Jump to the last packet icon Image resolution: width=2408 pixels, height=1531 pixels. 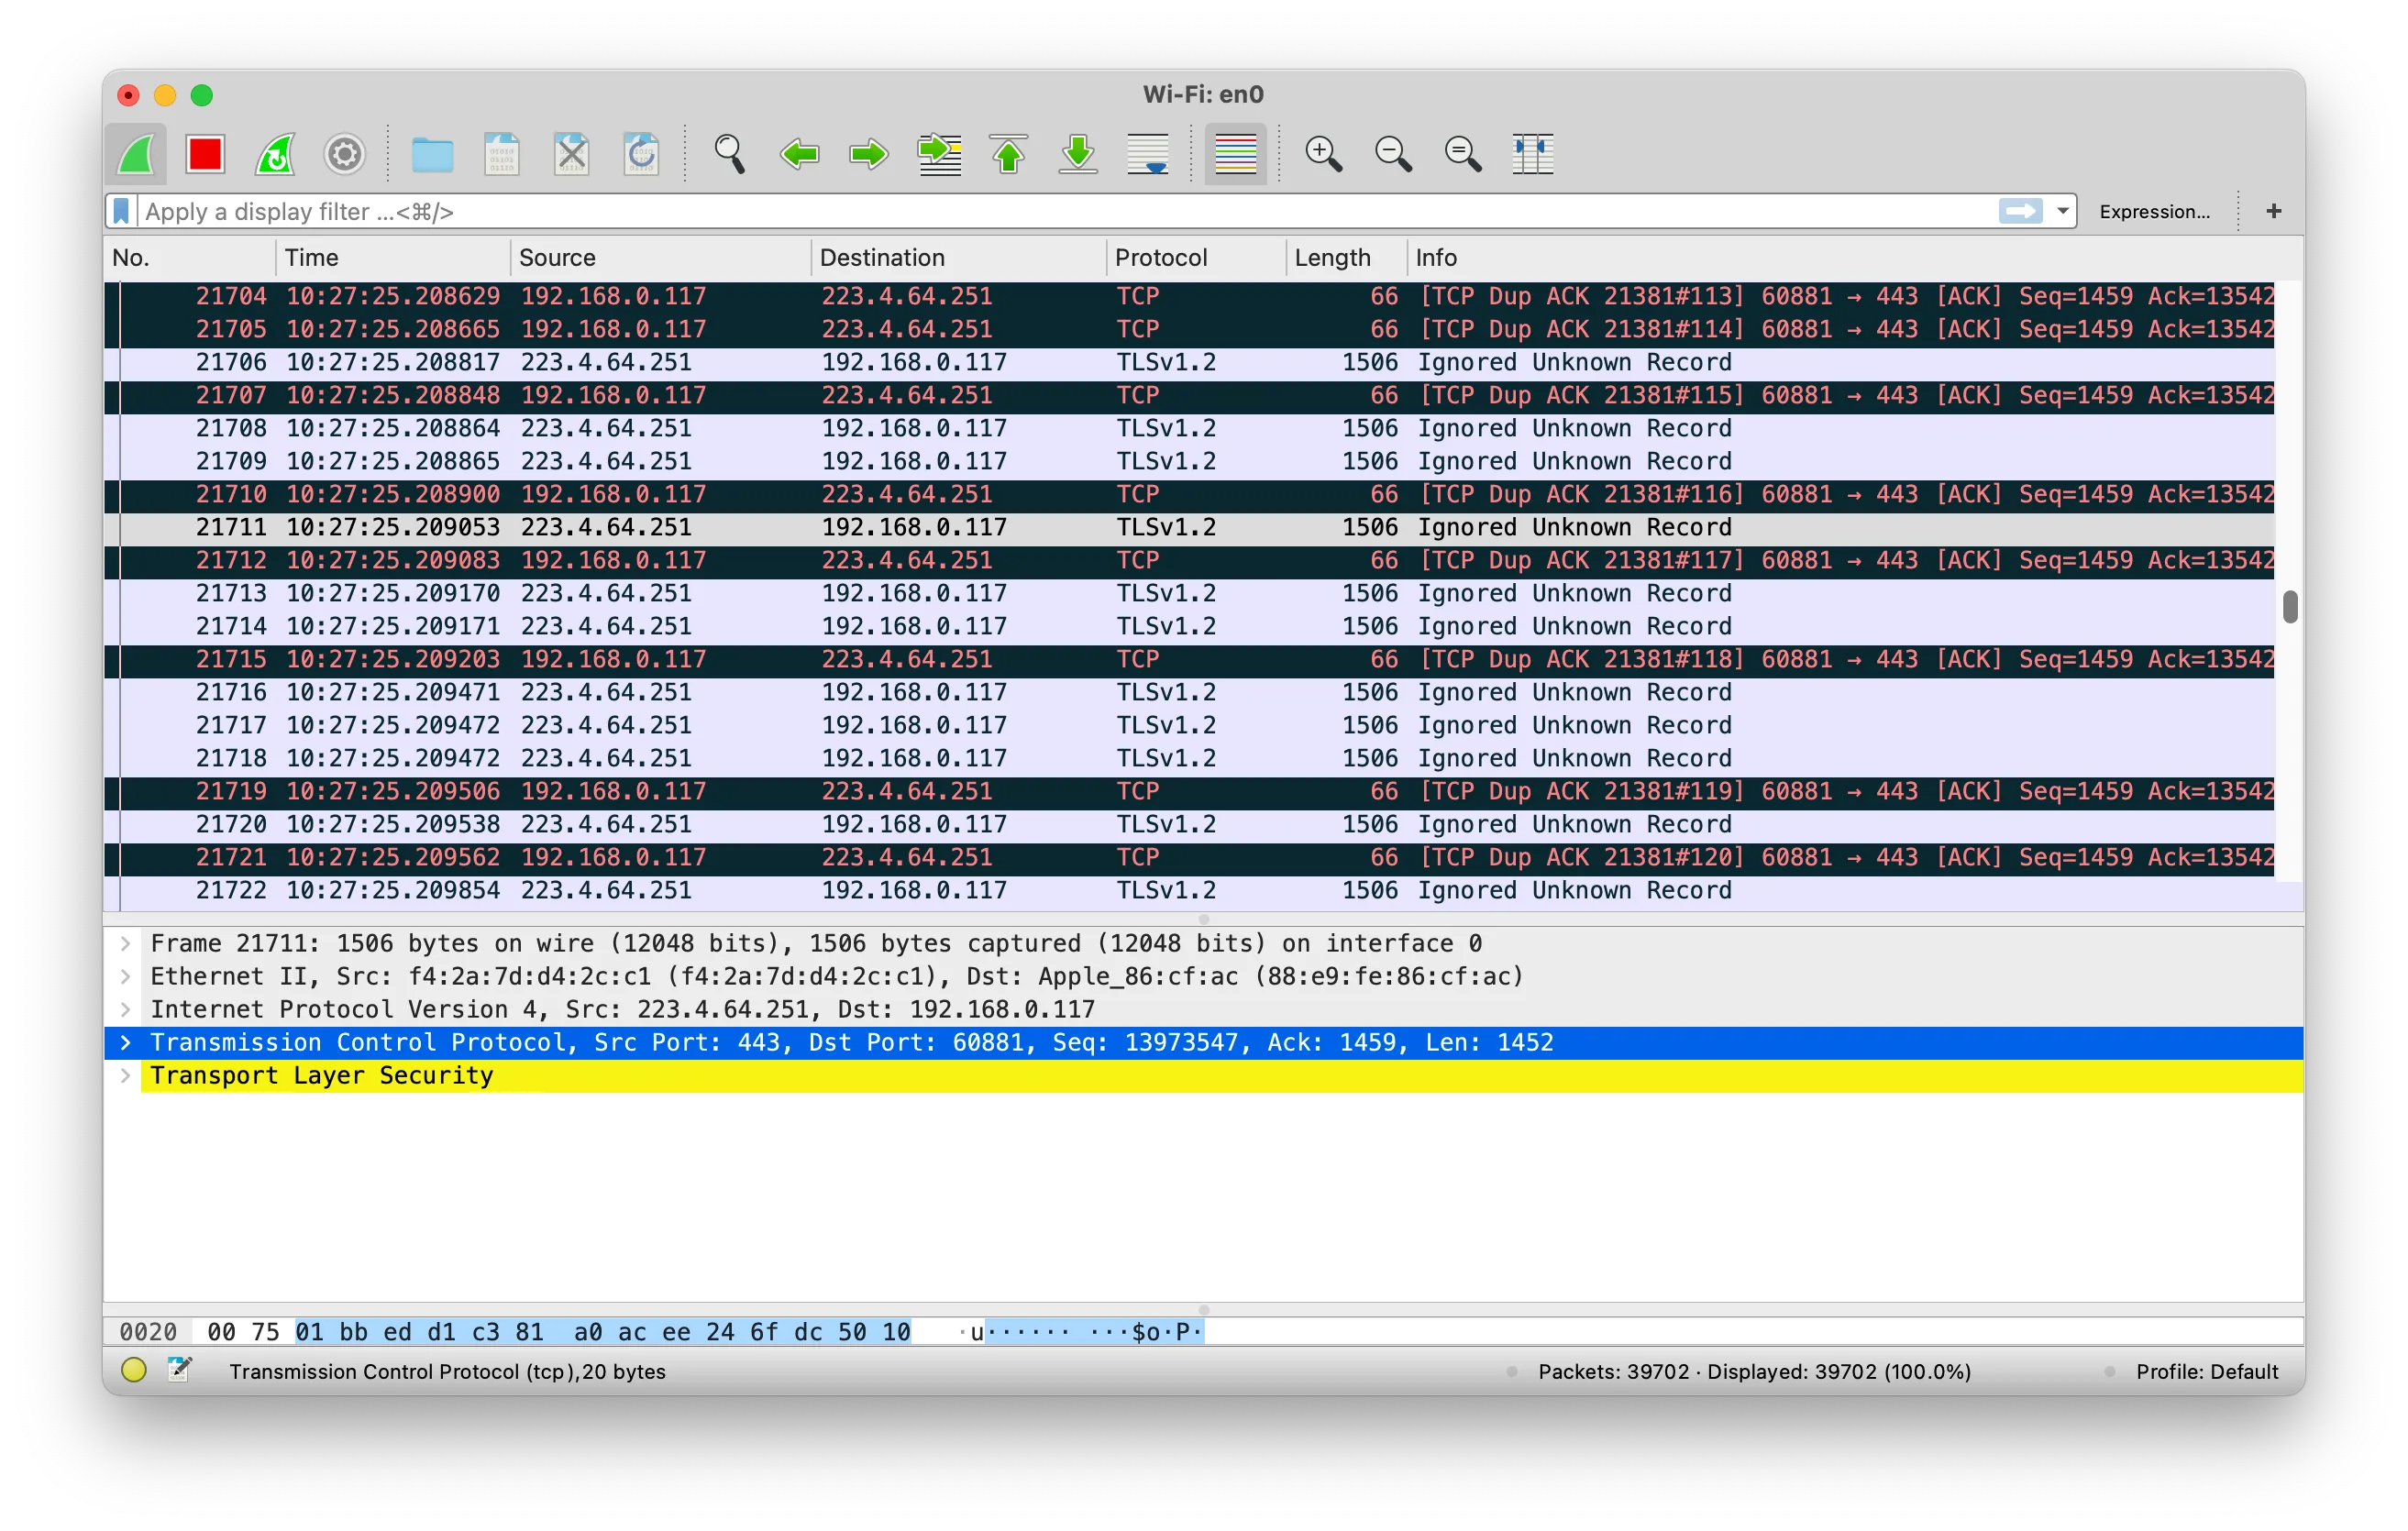click(1078, 154)
